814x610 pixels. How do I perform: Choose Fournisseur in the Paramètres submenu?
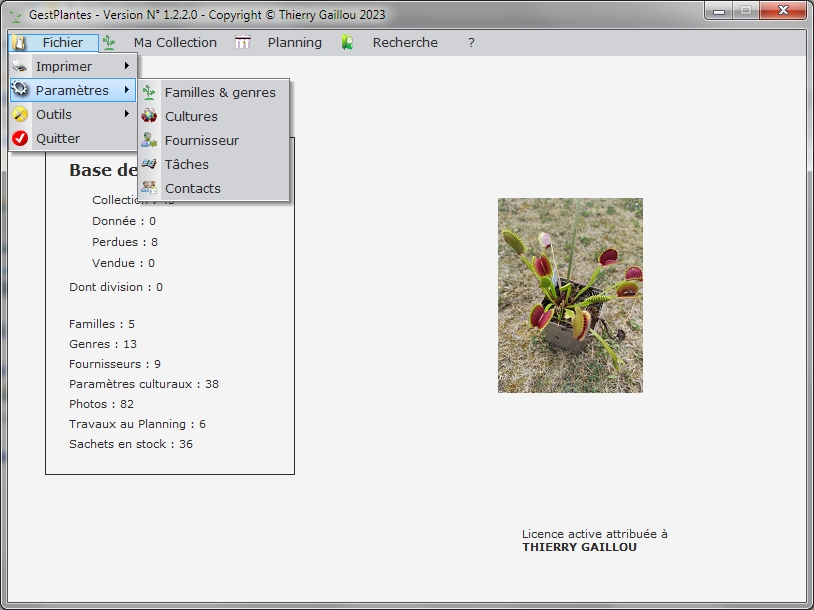213,140
